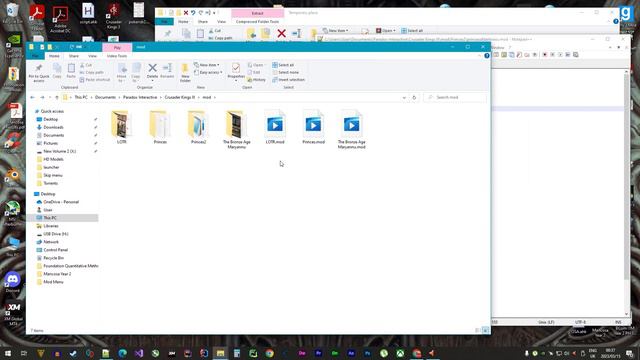Open the Easy access dropdown

coord(209,72)
